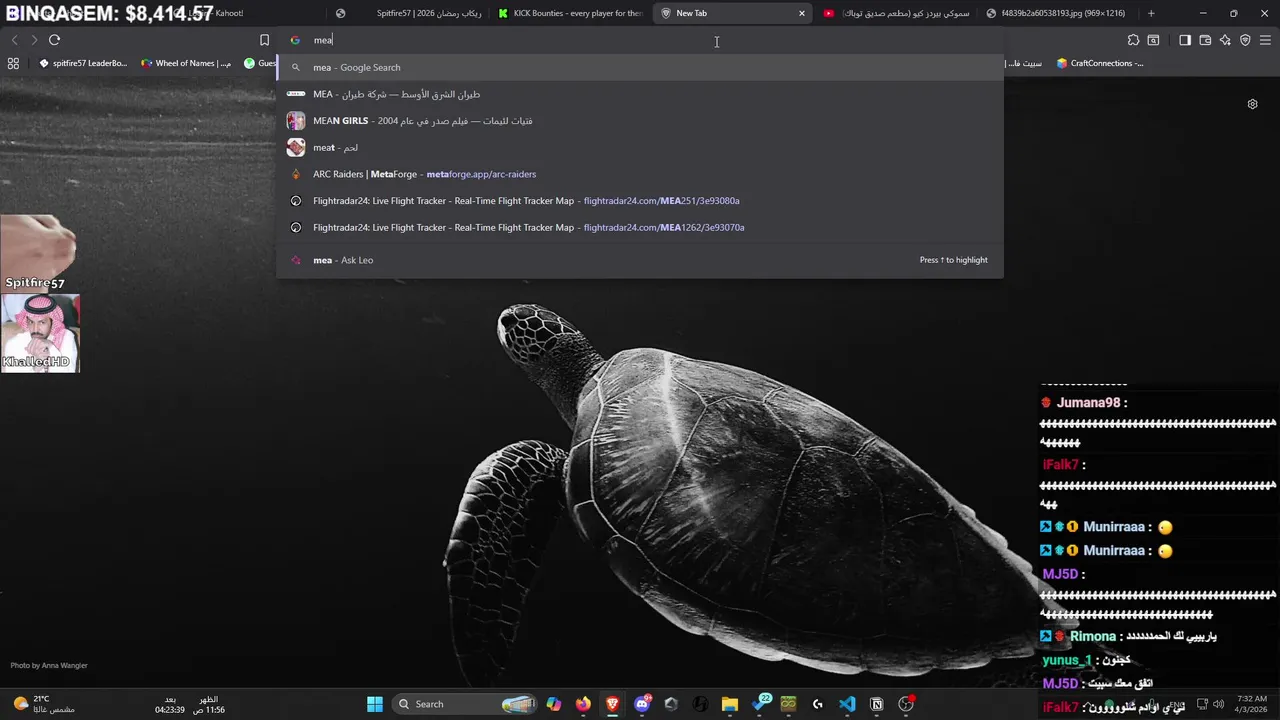Click the KhalledHD webcam overlay thumbnail
This screenshot has height=720, width=1280.
40,332
